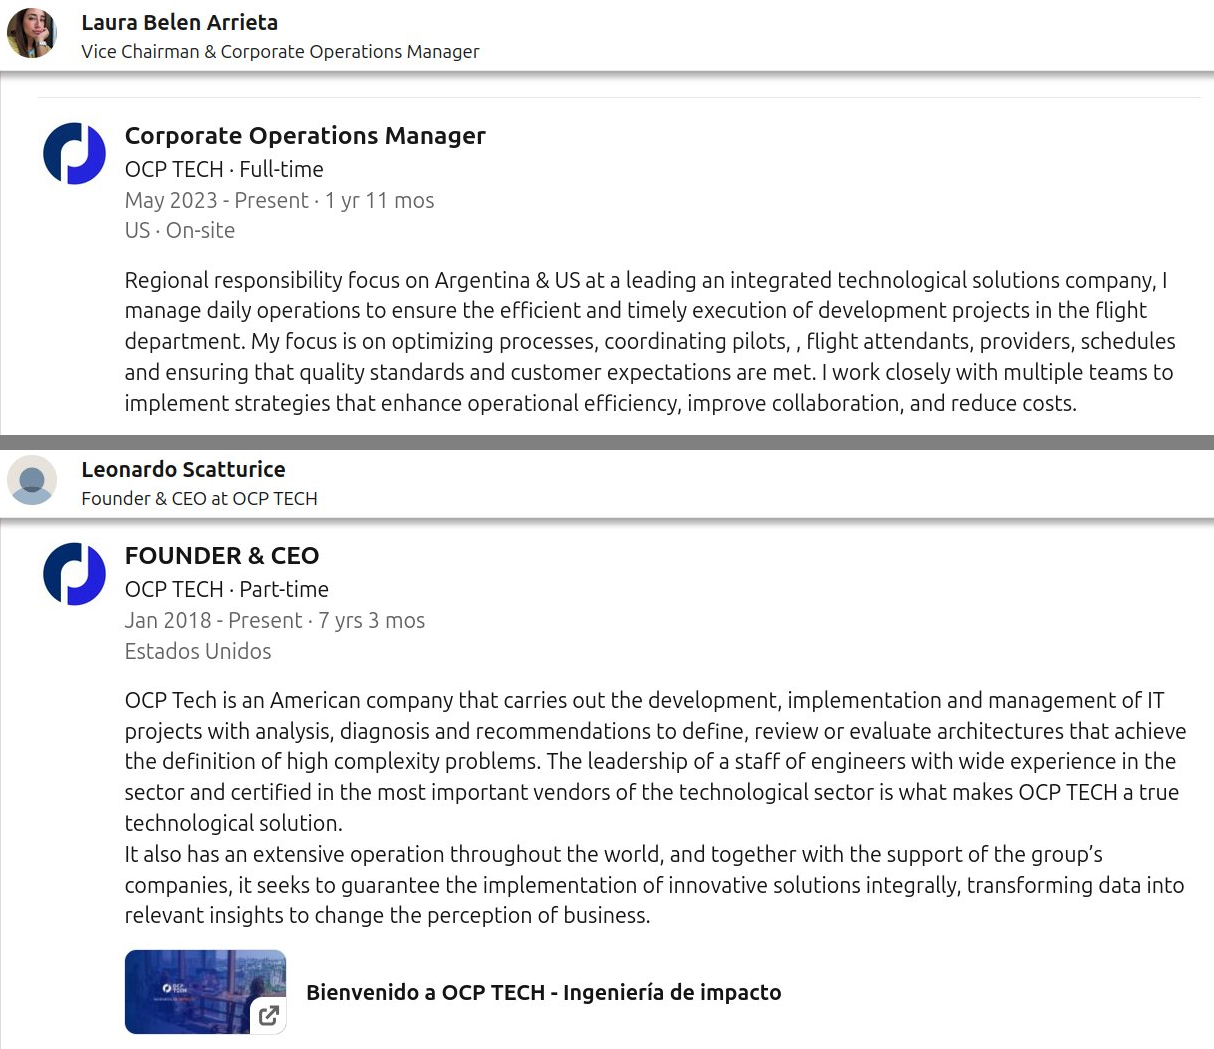This screenshot has height=1049, width=1214.
Task: Click the Vice Chairman & Corporate Operations Manager headline
Action: point(280,51)
